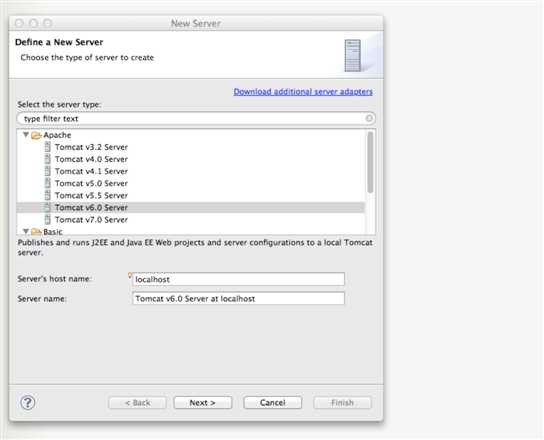Collapse the Basic tree node

26,231
